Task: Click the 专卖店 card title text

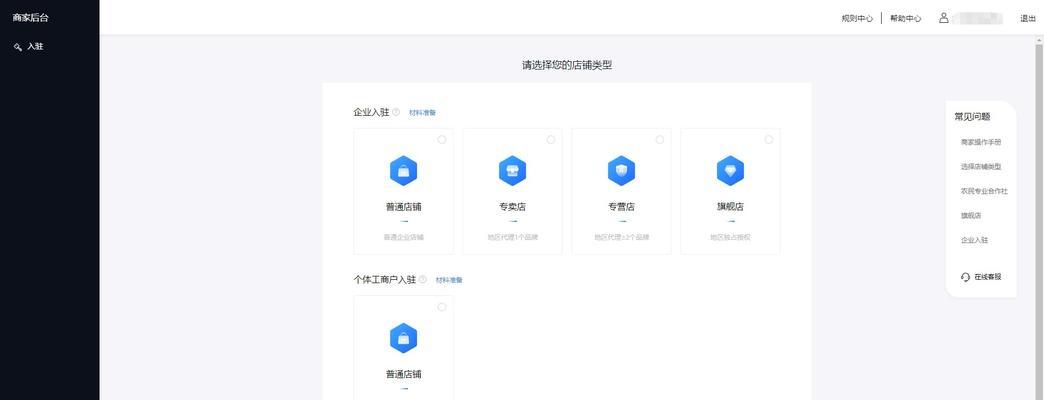Action: pyautogui.click(x=512, y=206)
